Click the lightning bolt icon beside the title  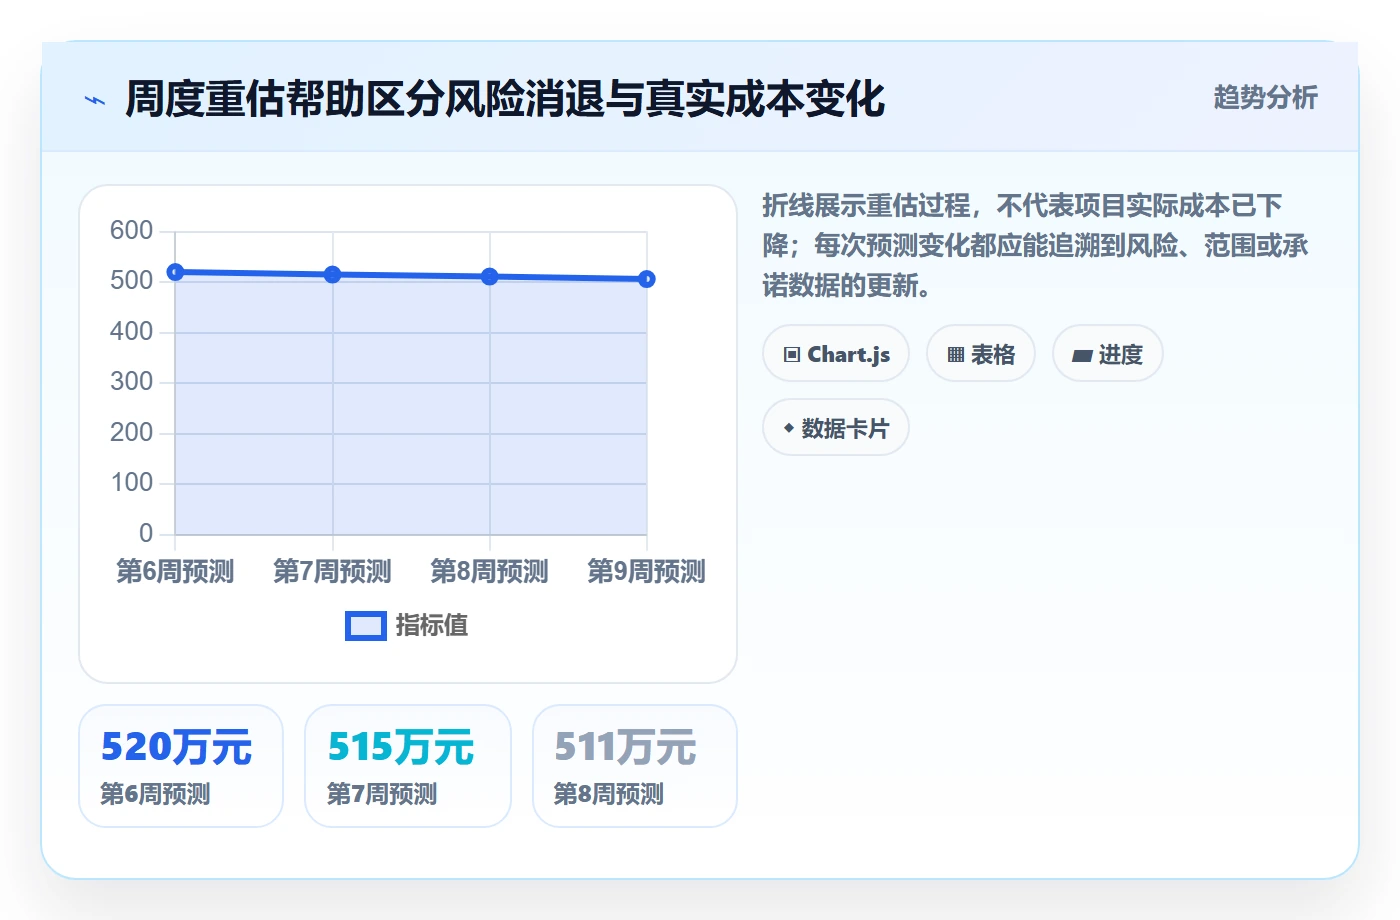[95, 100]
